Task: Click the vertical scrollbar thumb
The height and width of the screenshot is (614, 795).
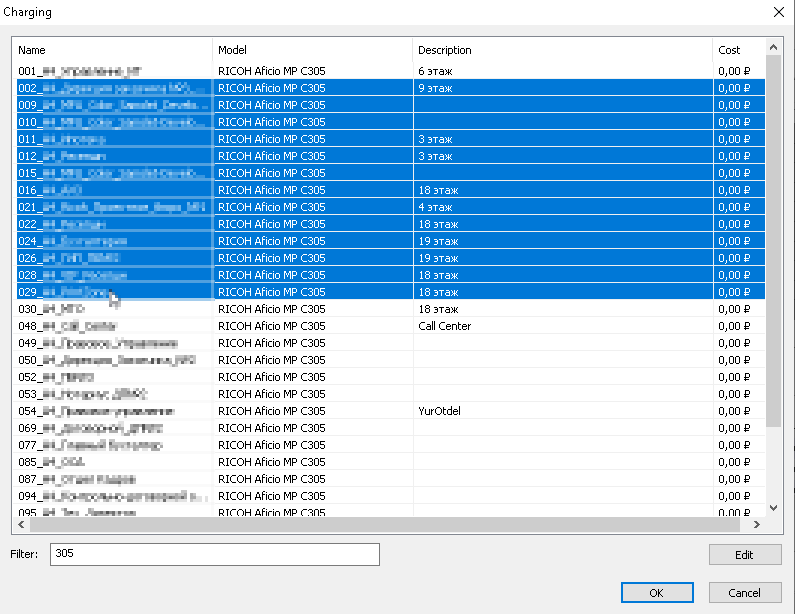Action: click(773, 240)
